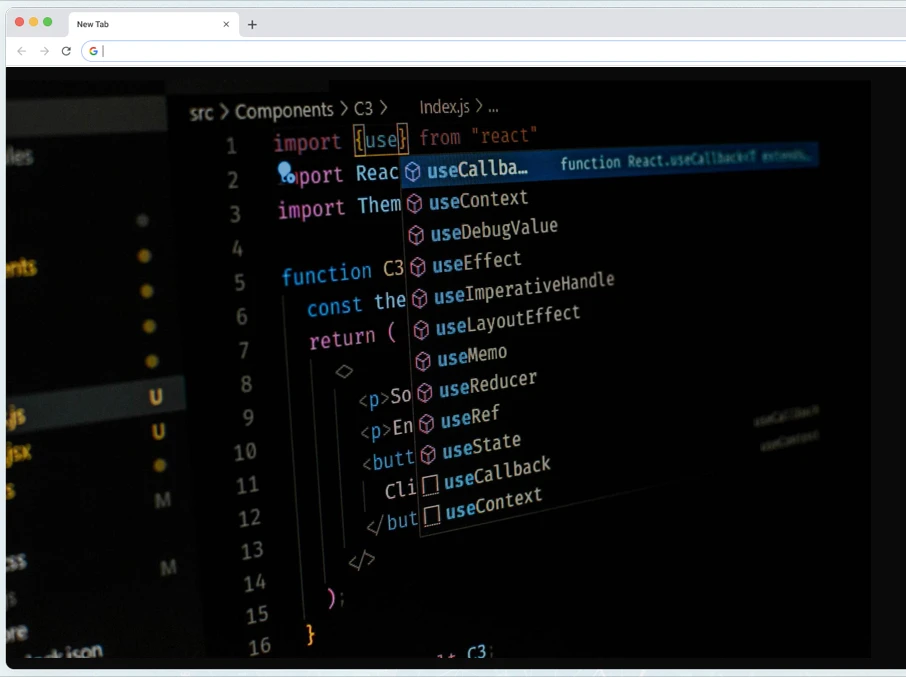This screenshot has height=677, width=906.
Task: Click the opening fragment tag on line 8
Action: [344, 371]
